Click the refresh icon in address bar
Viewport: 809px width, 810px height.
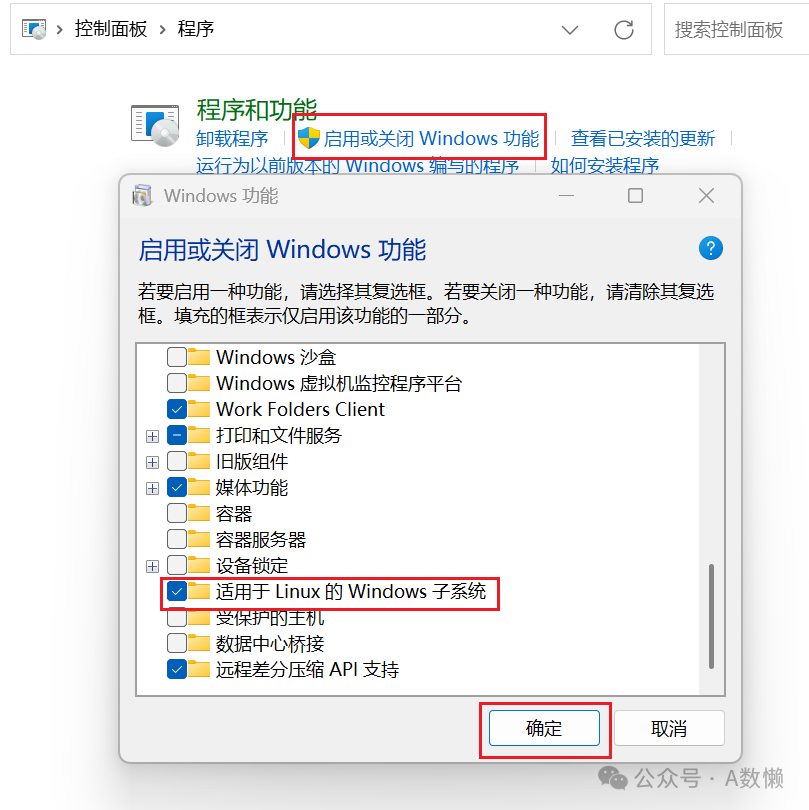(624, 30)
